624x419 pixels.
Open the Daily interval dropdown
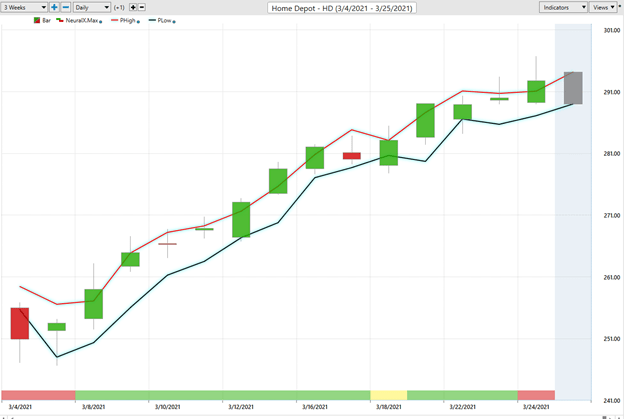pyautogui.click(x=92, y=7)
